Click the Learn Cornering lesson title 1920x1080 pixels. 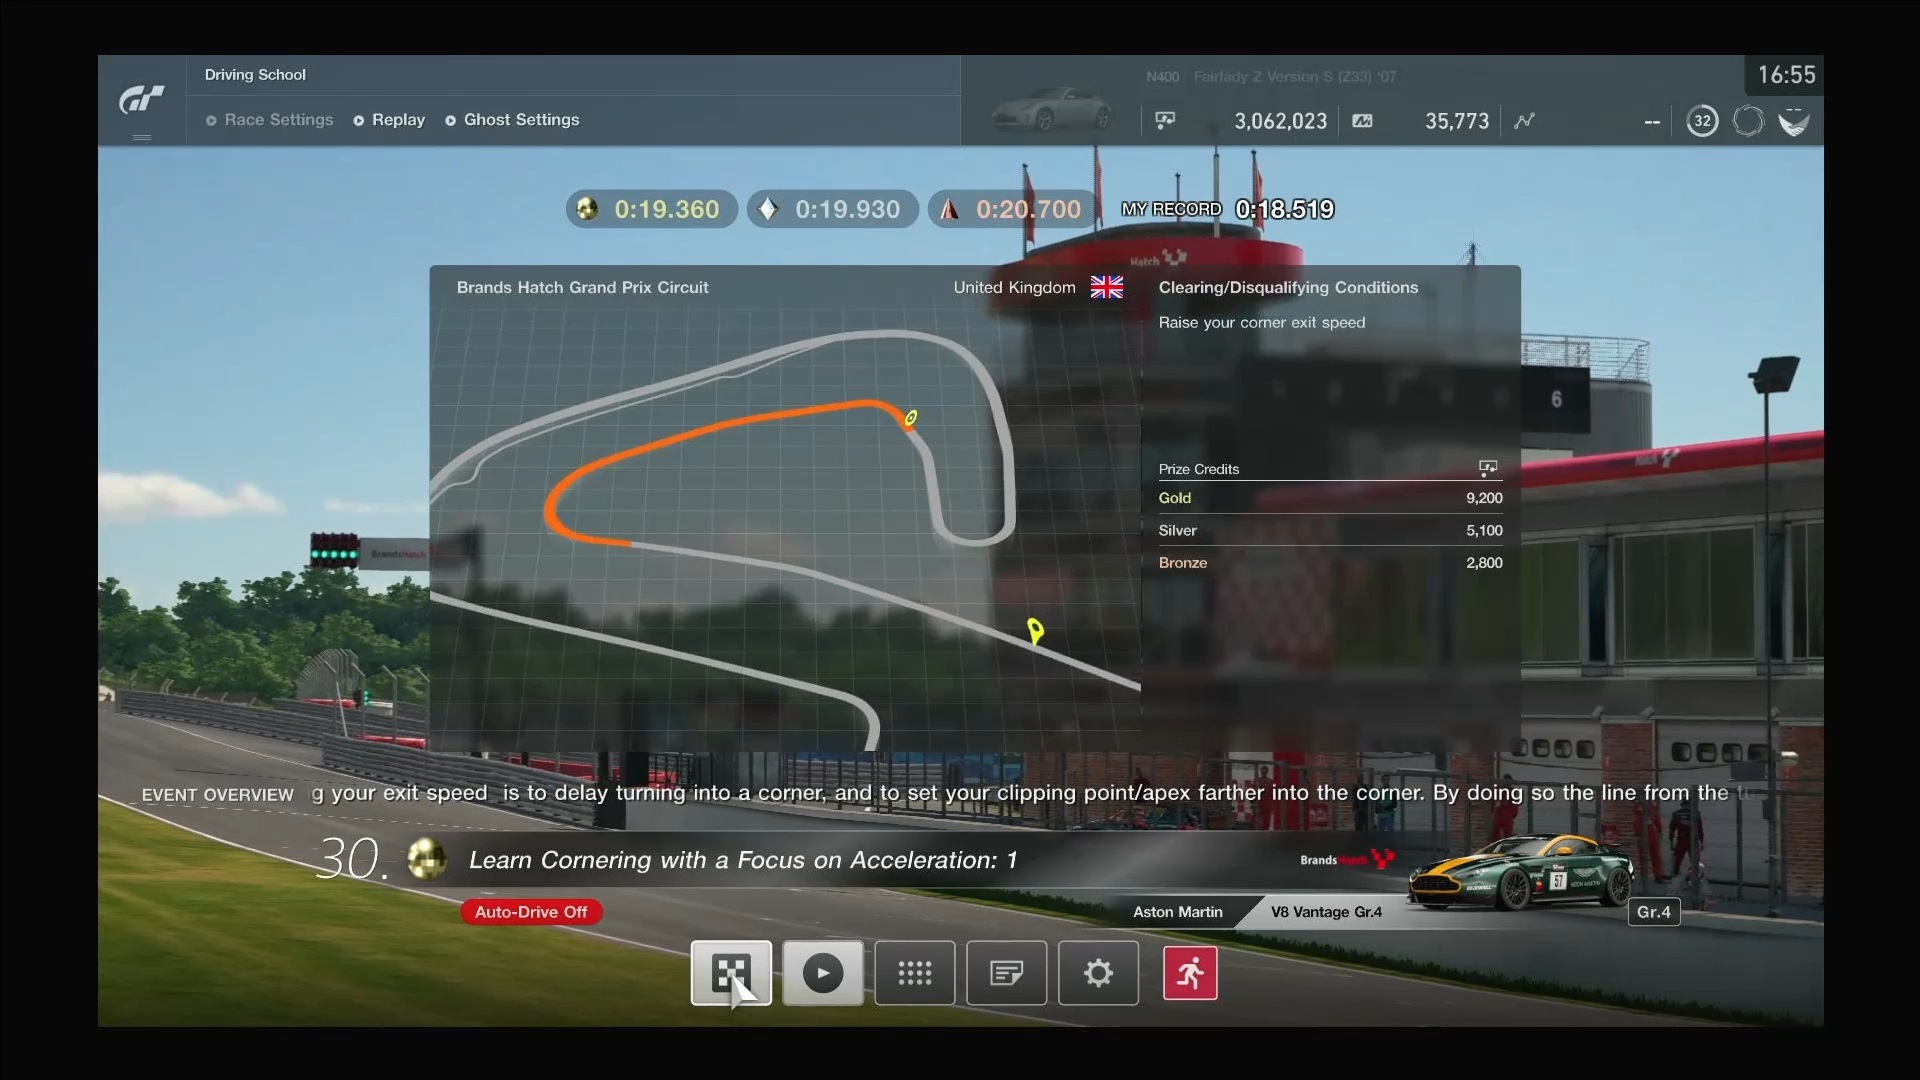[742, 860]
